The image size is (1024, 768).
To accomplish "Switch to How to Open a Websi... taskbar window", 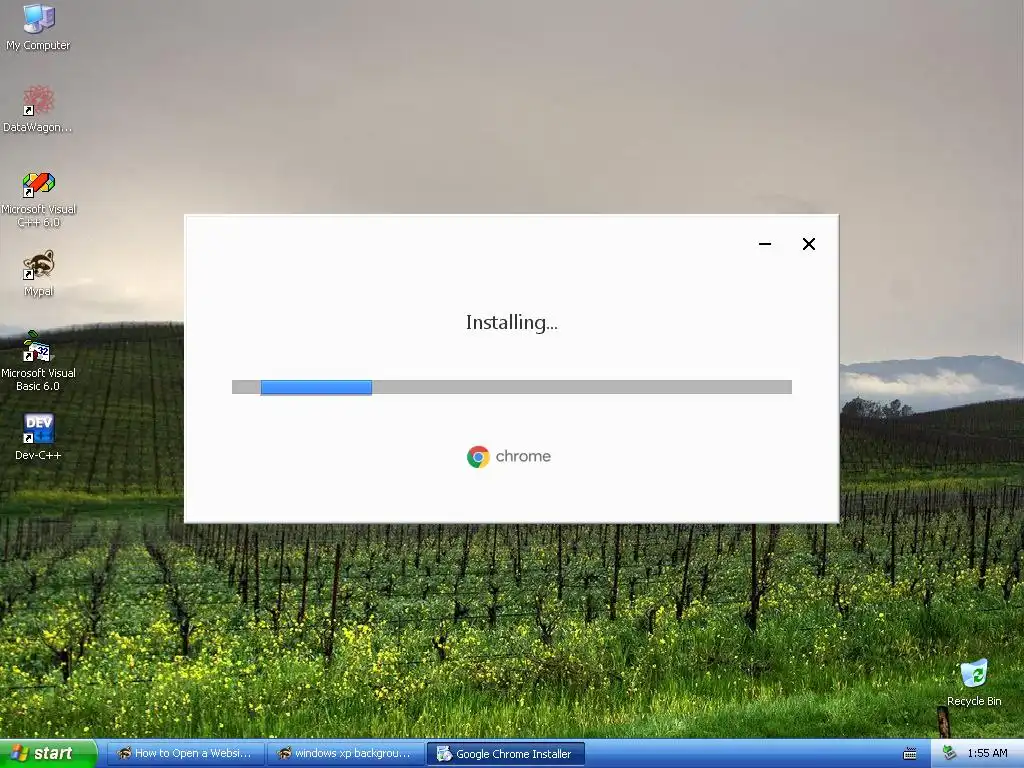I will point(187,754).
